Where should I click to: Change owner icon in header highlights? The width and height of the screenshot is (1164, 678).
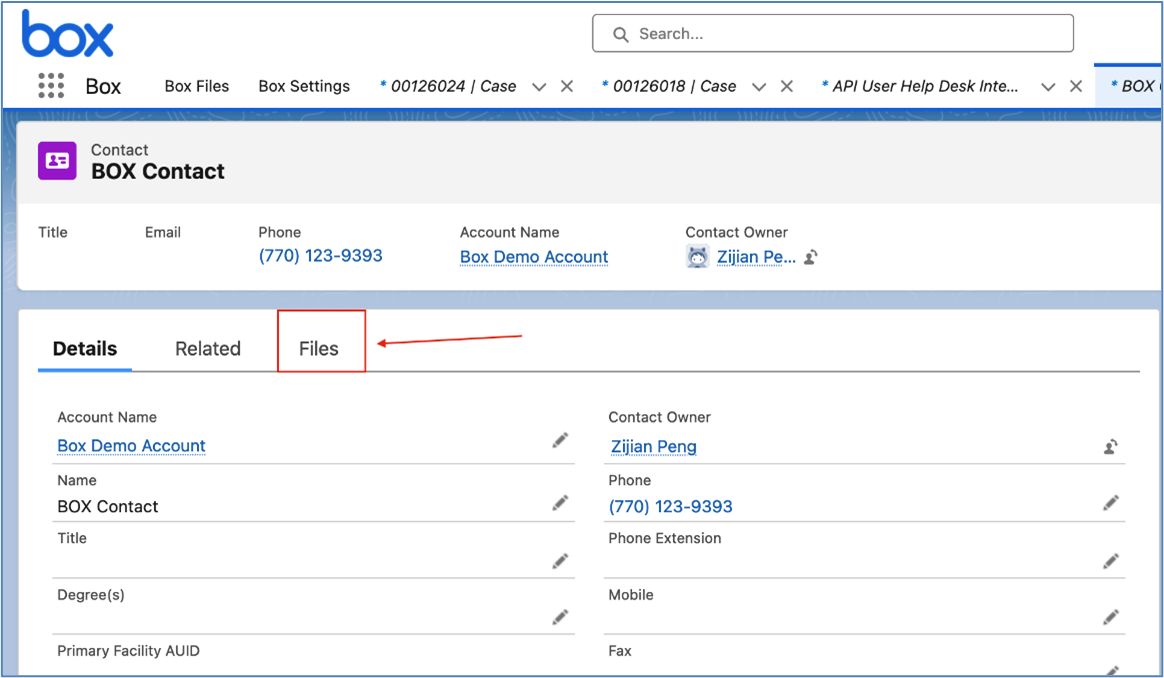(811, 257)
